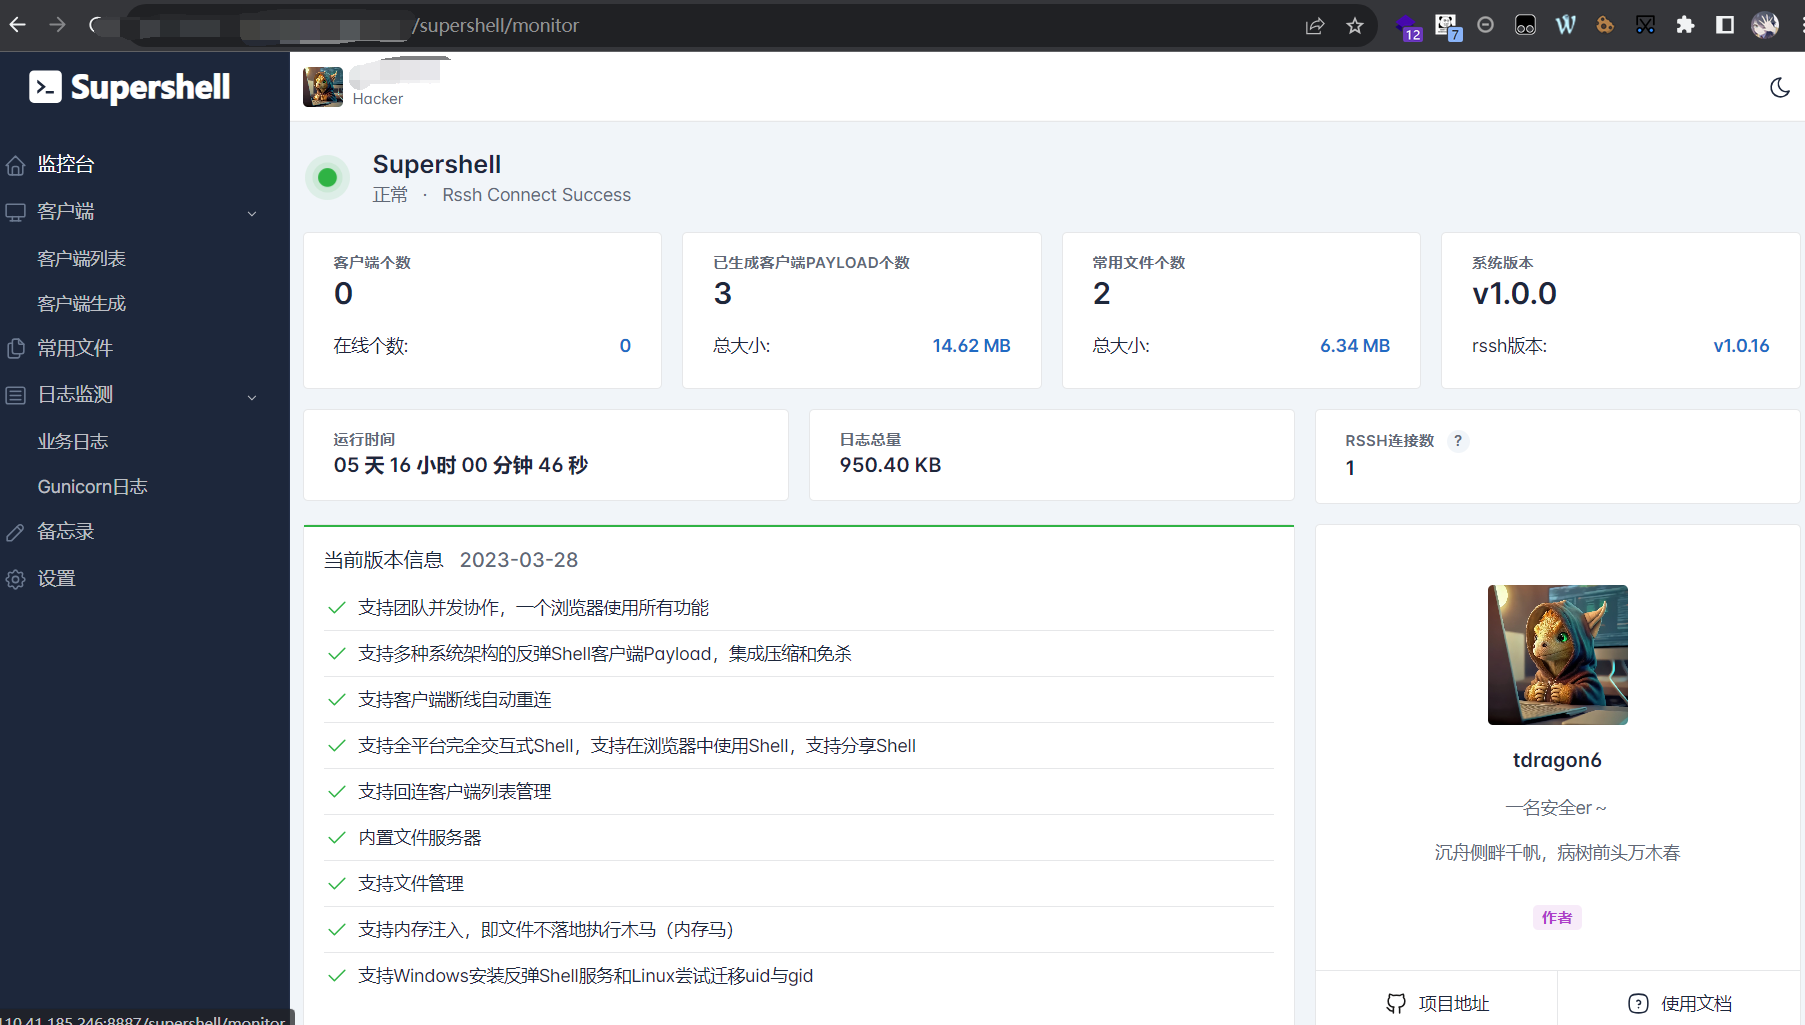Click the extension icon with badge 12
1805x1025 pixels.
(1407, 27)
